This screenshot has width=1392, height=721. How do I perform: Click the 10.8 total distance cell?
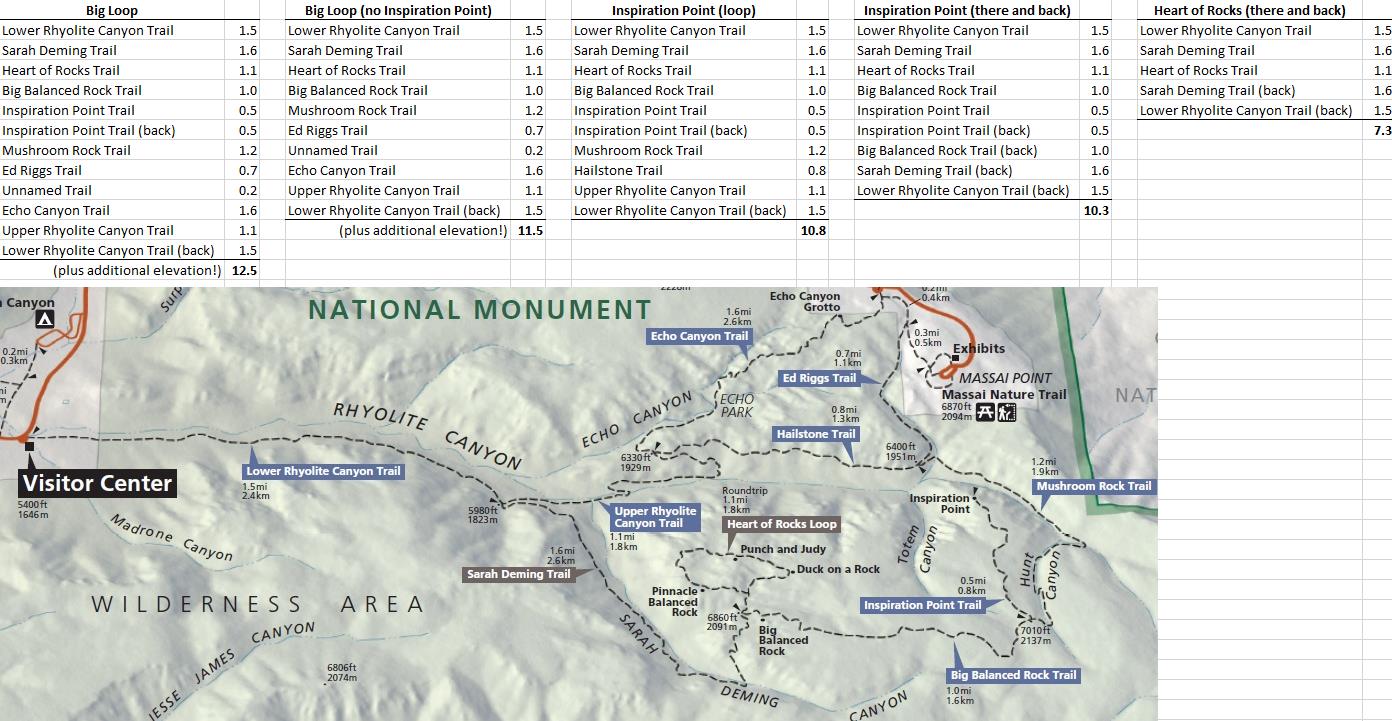(x=813, y=230)
